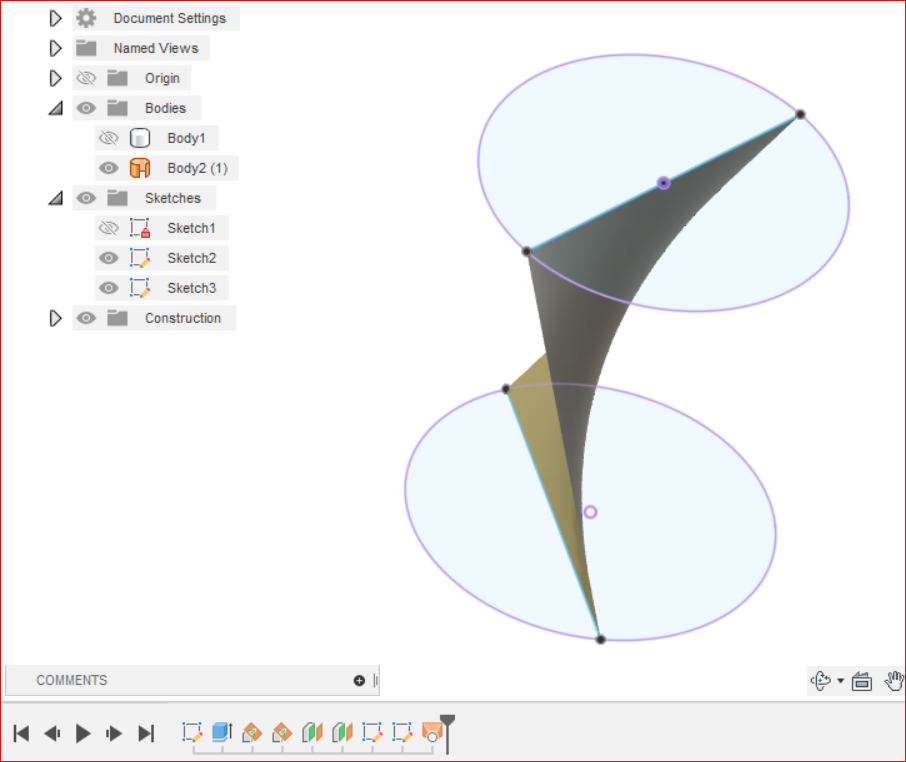This screenshot has height=762, width=906.
Task: Select the orange Loft feature in the timeline
Action: (x=432, y=733)
